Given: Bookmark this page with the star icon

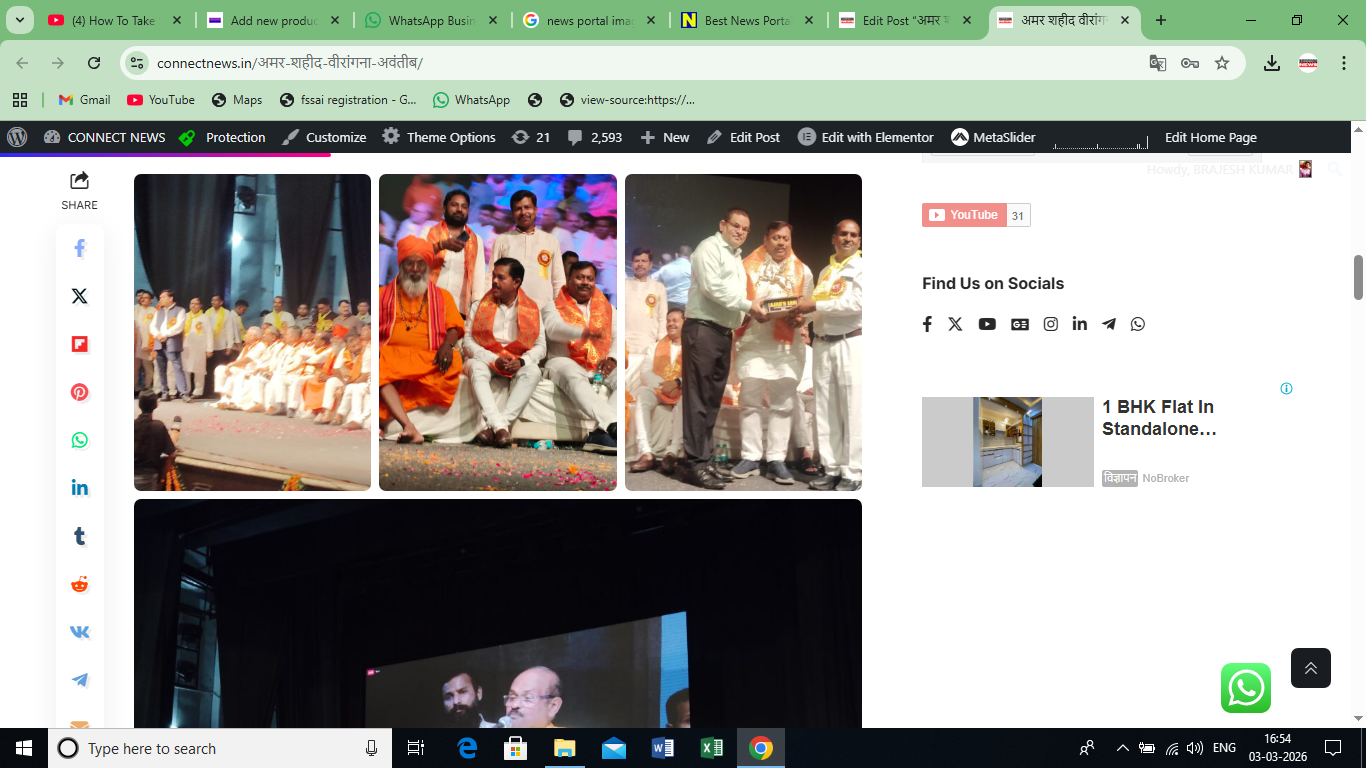Looking at the screenshot, I should (x=1222, y=62).
